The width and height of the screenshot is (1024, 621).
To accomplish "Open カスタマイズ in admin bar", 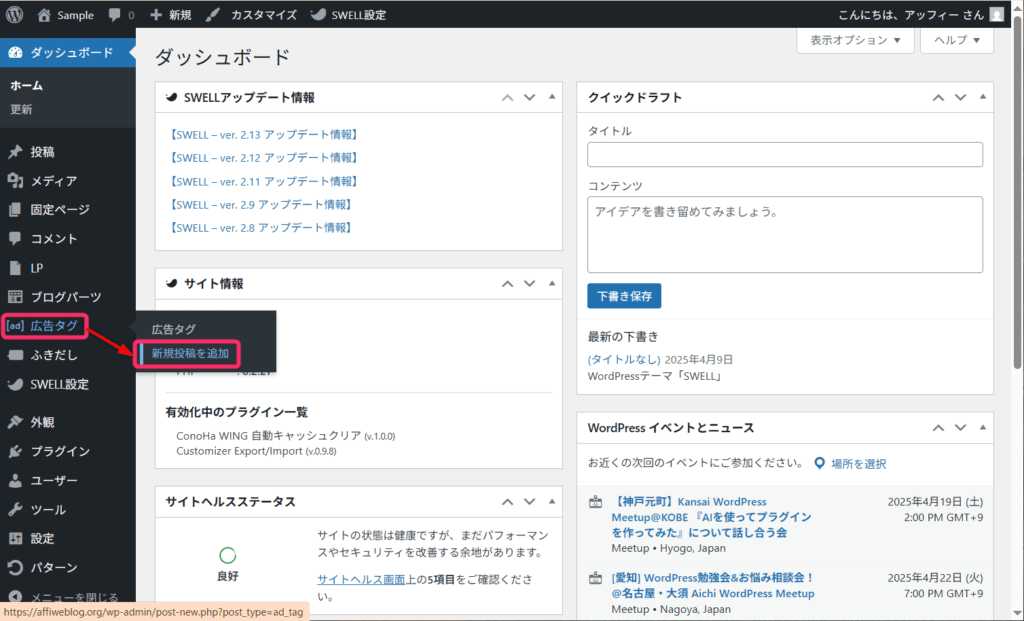I will [251, 14].
